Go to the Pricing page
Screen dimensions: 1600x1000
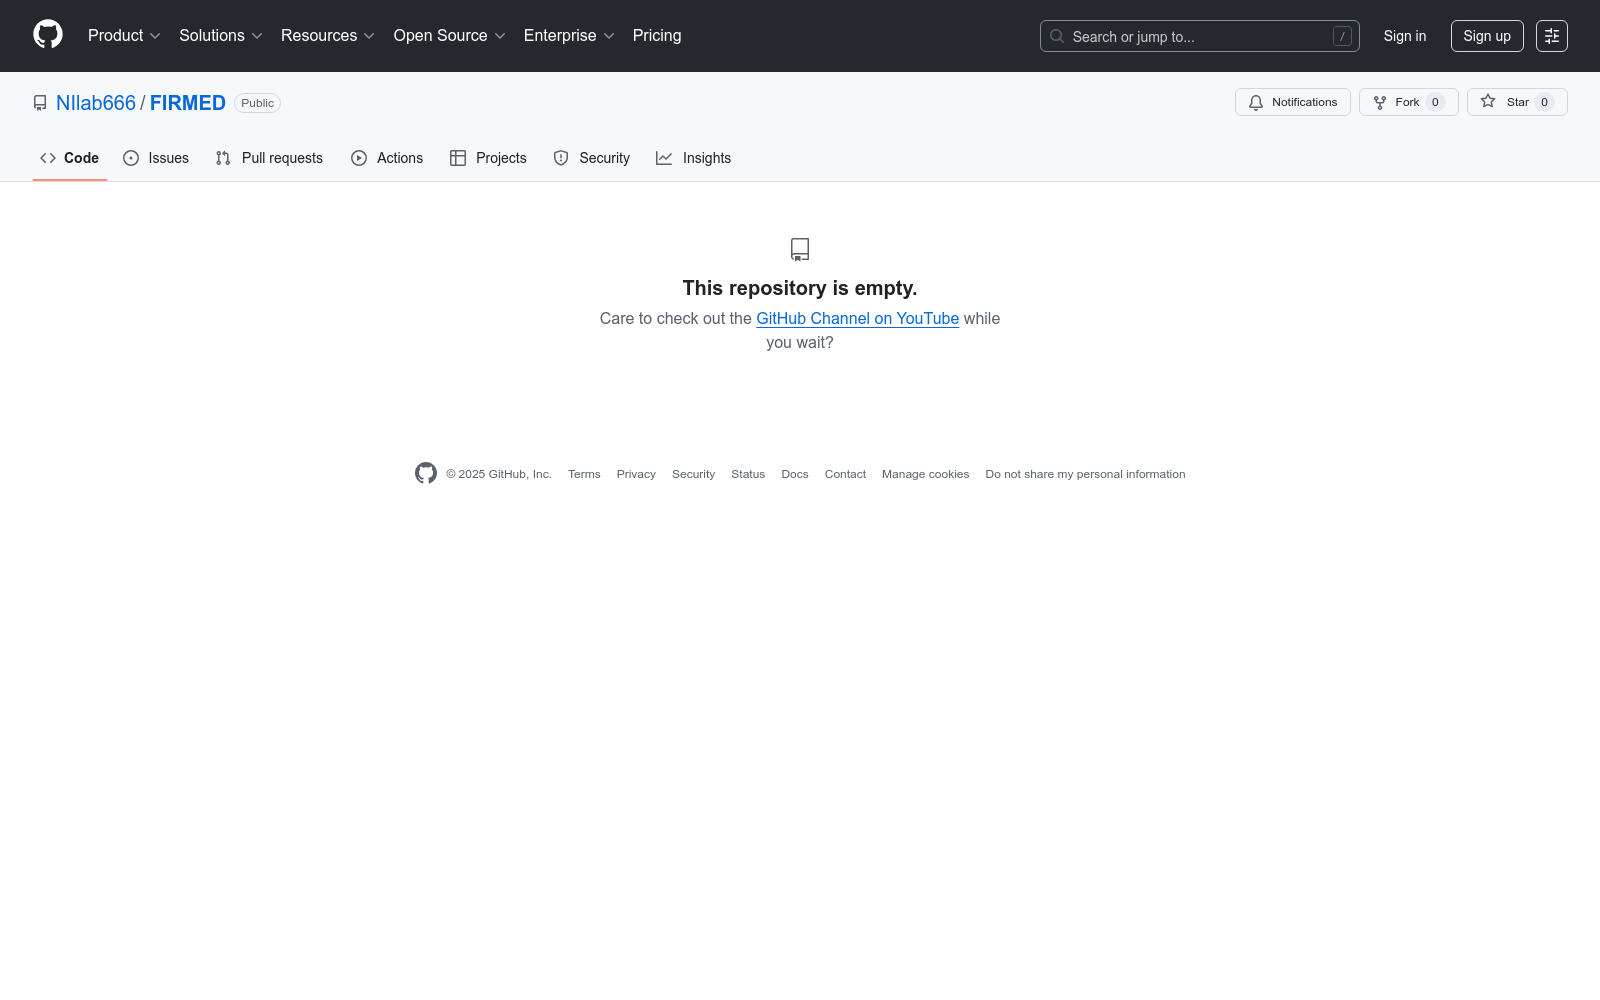click(x=657, y=36)
